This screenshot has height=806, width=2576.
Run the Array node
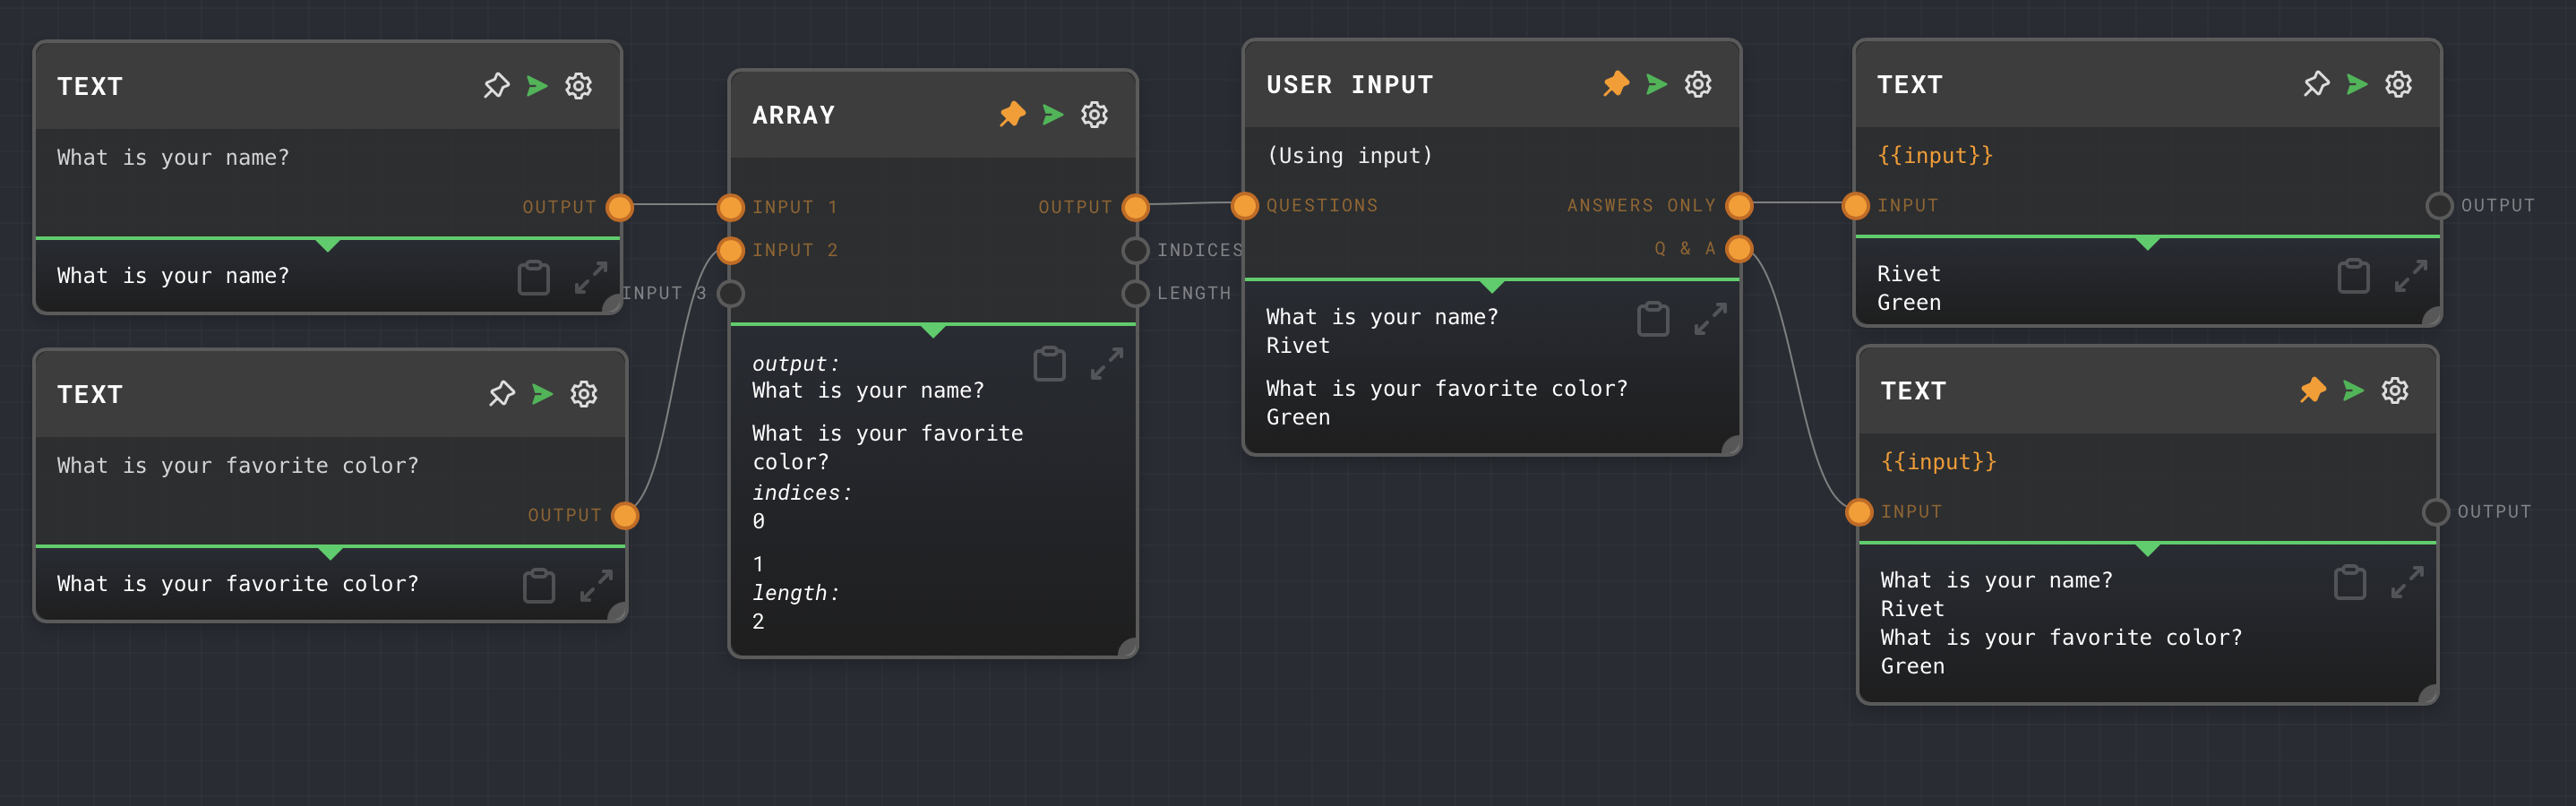pyautogui.click(x=1053, y=115)
